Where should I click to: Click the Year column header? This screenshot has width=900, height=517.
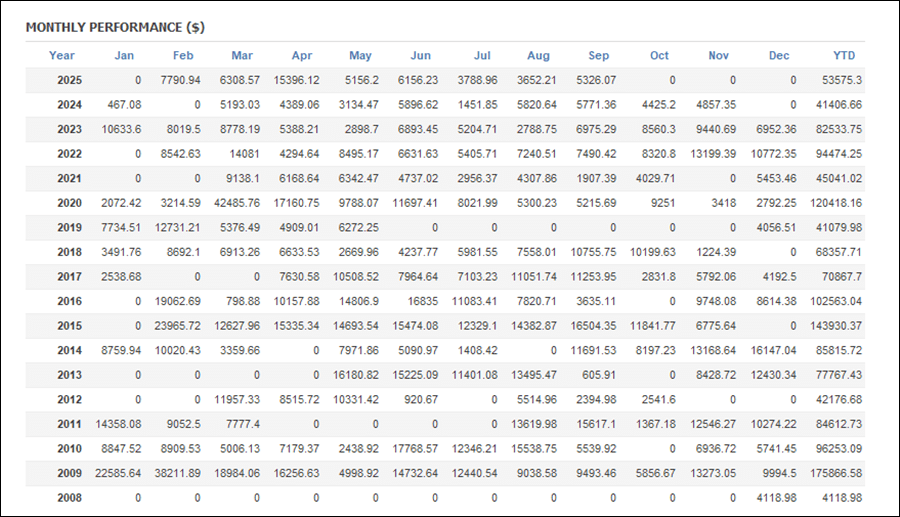point(62,56)
